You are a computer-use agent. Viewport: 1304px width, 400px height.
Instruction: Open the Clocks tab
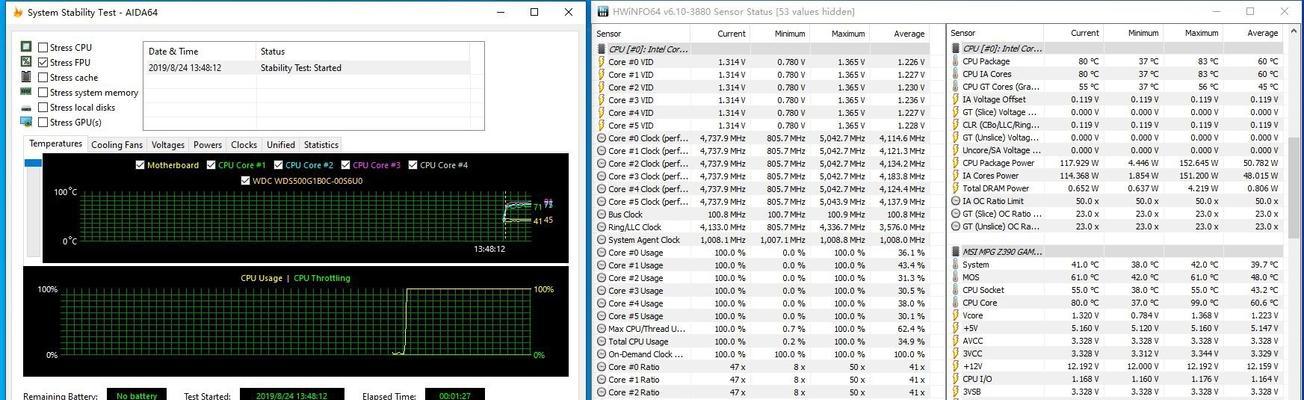244,145
